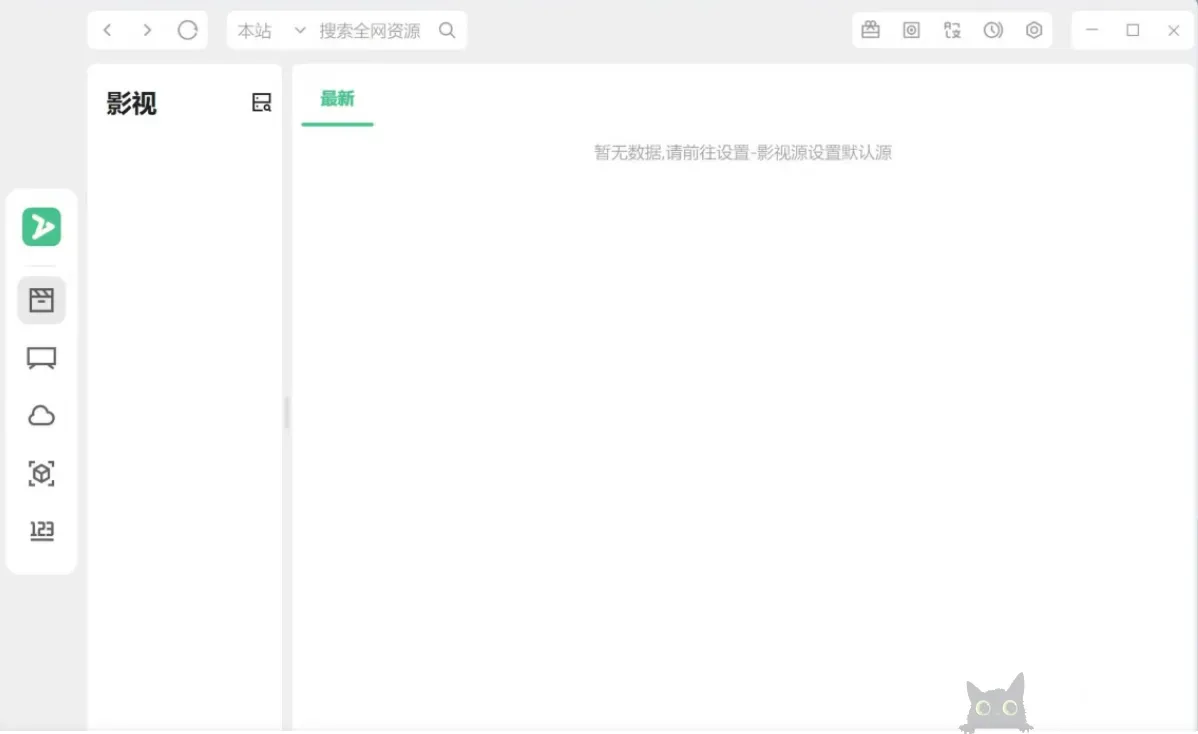The width and height of the screenshot is (1198, 734).
Task: Go forward with the right arrow
Action: point(147,30)
